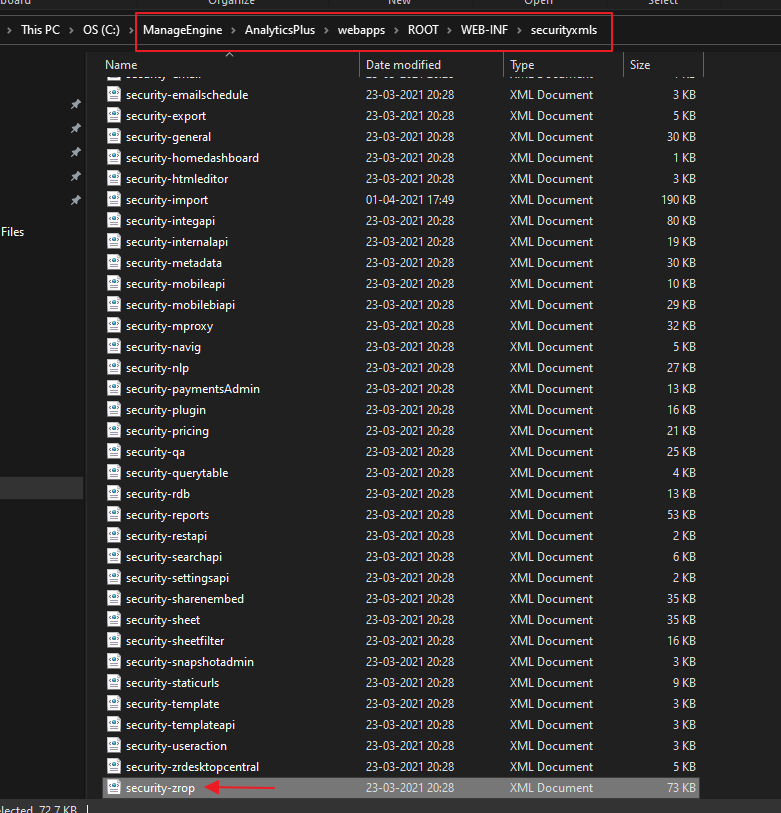This screenshot has height=813, width=781.
Task: Click the security-reports file icon
Action: click(114, 514)
